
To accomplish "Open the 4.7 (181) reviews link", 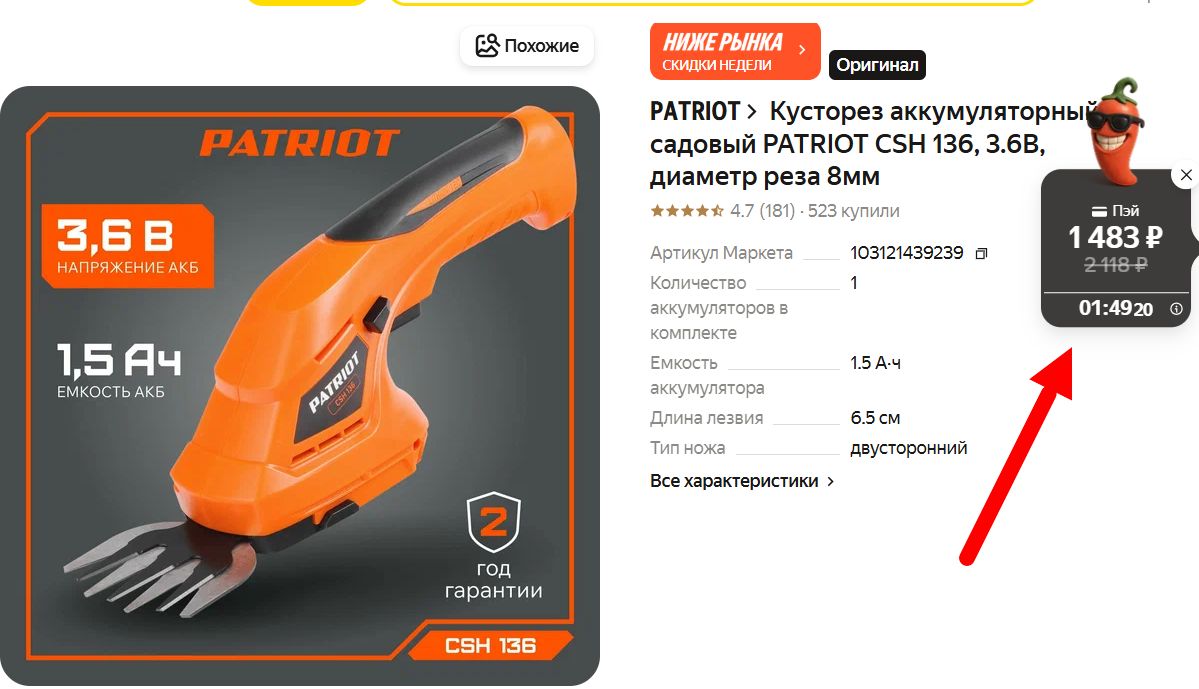I will click(x=762, y=210).
